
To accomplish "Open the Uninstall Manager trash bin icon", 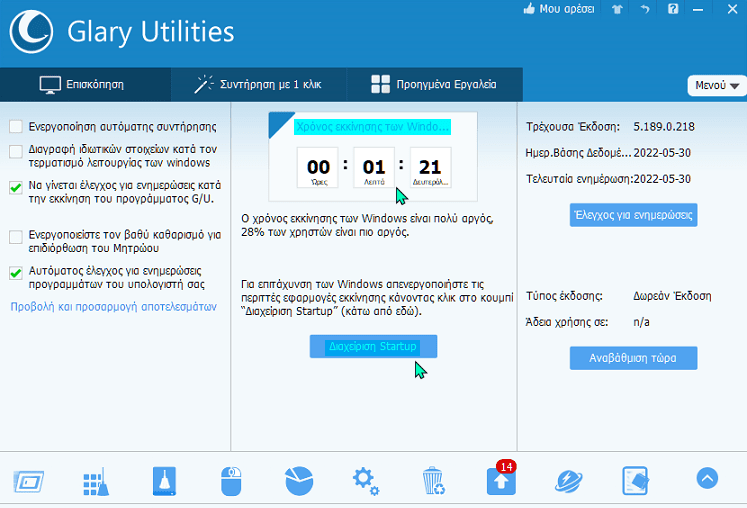I will click(434, 481).
